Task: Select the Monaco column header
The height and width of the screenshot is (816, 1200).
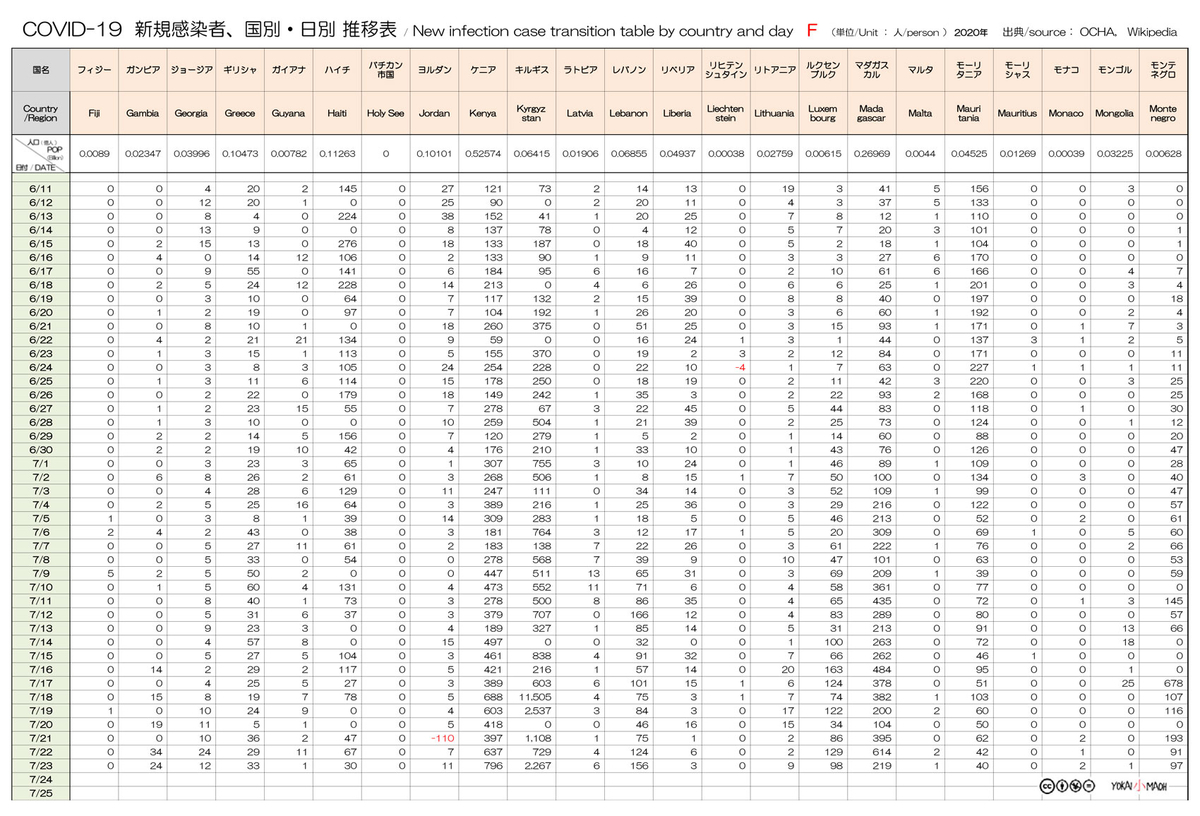Action: point(1065,114)
